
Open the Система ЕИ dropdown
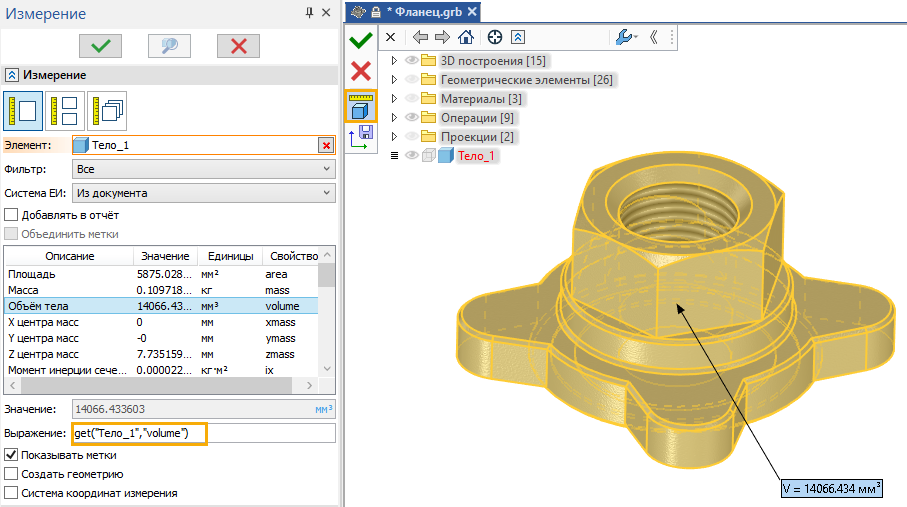(x=203, y=193)
